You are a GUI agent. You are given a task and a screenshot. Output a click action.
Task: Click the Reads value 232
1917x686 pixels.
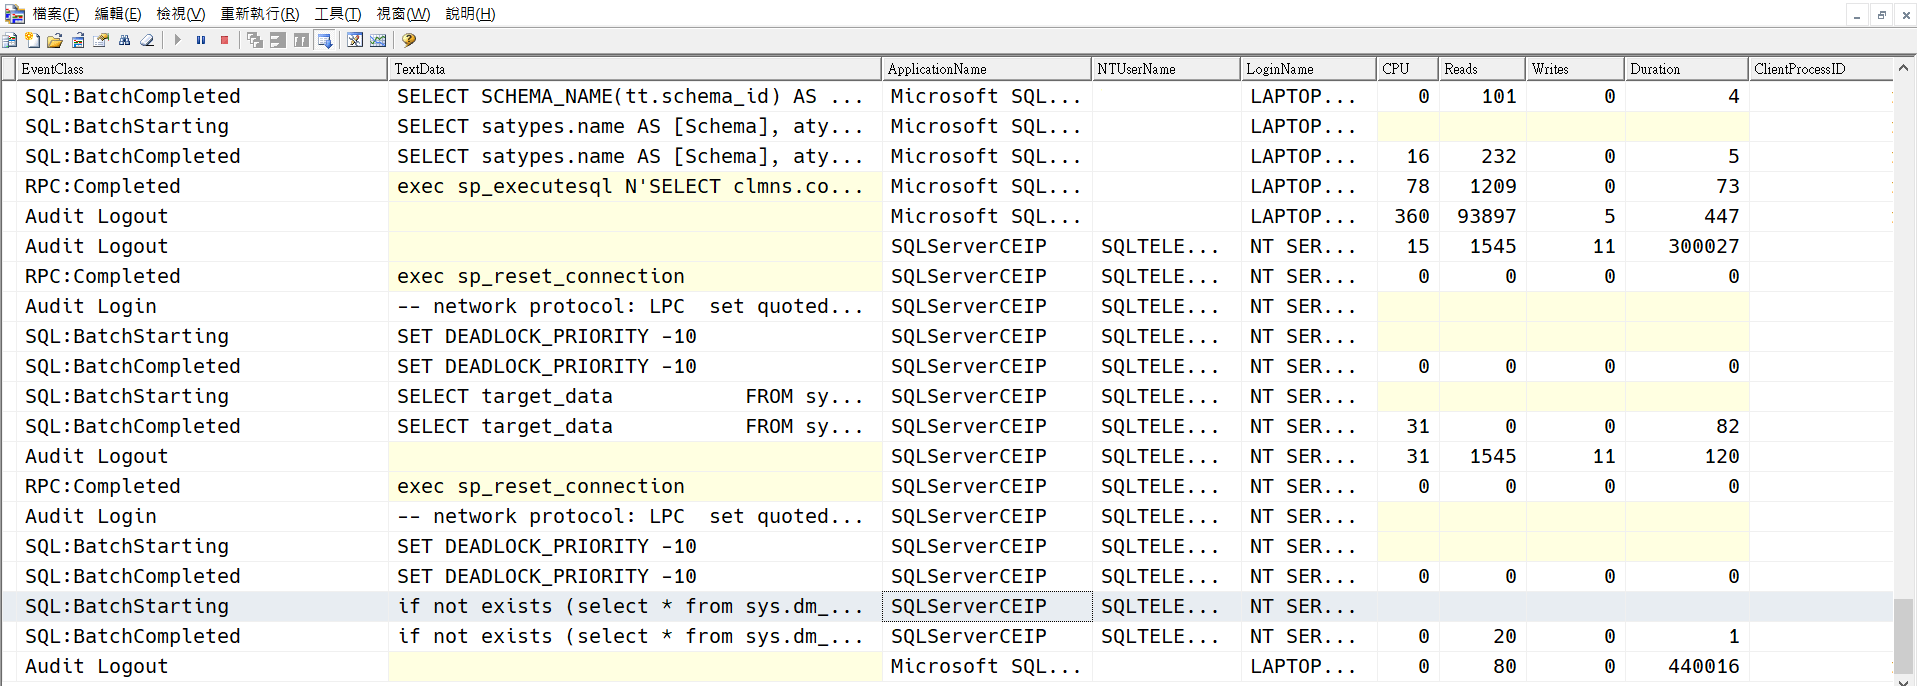[1498, 156]
